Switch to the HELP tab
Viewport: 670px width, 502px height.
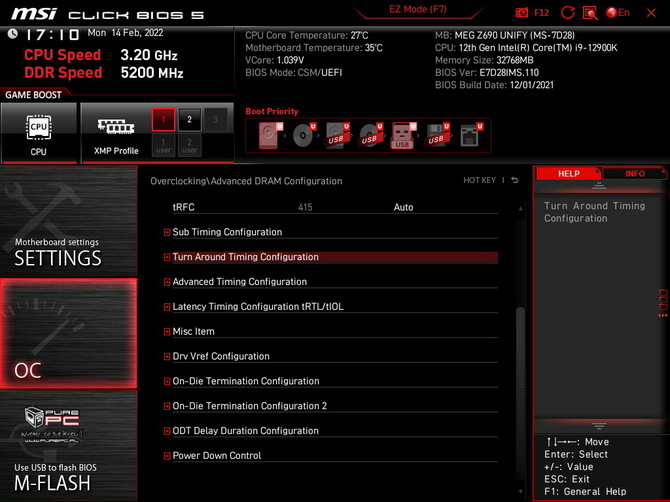click(568, 173)
